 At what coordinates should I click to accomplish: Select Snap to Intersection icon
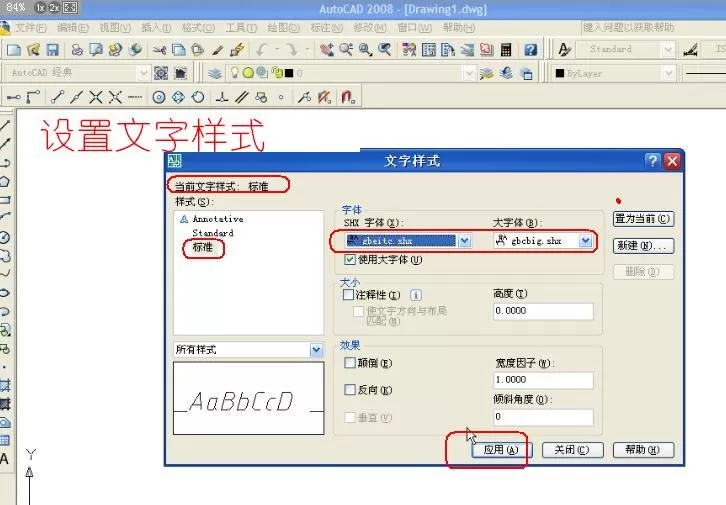tap(96, 97)
